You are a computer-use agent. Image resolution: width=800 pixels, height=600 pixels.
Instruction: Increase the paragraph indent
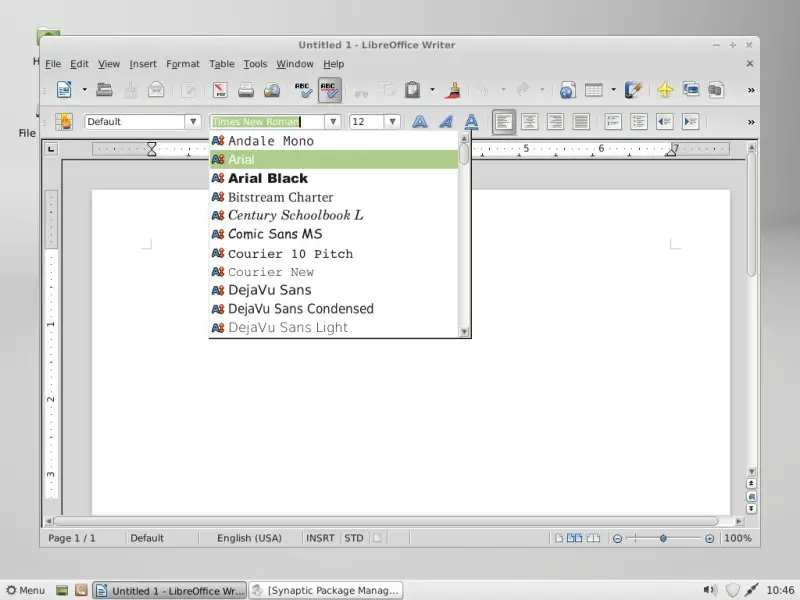tap(690, 121)
